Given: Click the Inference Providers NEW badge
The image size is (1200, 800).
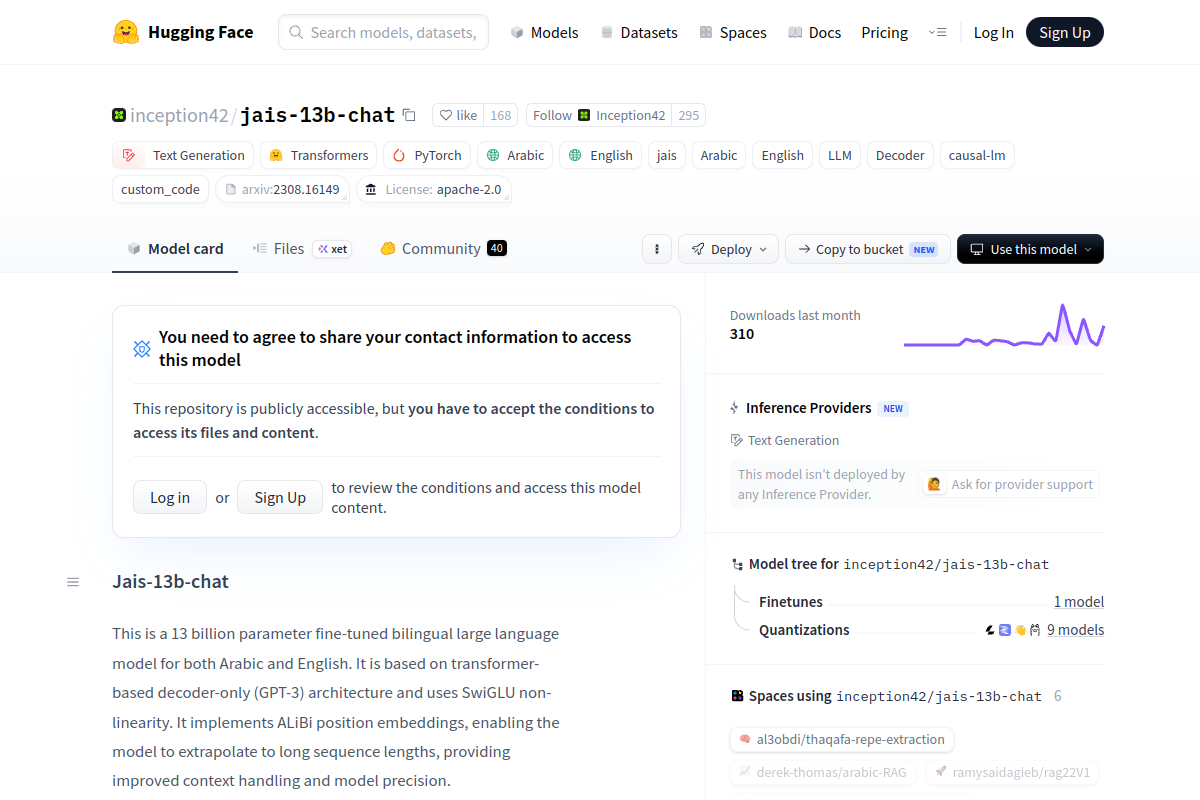Looking at the screenshot, I should (893, 408).
